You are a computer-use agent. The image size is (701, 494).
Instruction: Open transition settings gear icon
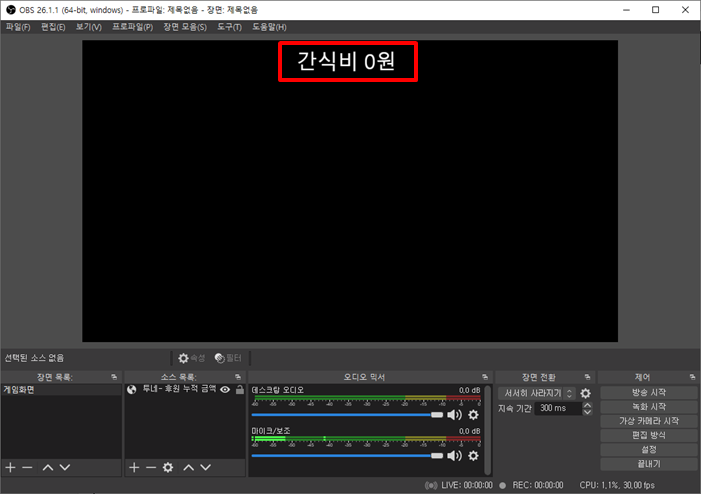(x=585, y=393)
